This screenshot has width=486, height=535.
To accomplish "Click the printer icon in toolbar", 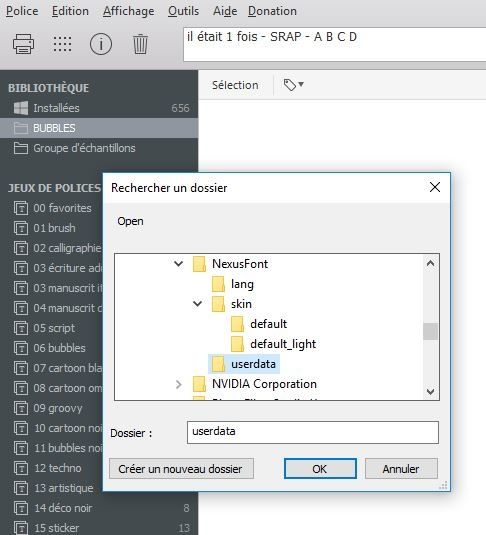I will (23, 44).
